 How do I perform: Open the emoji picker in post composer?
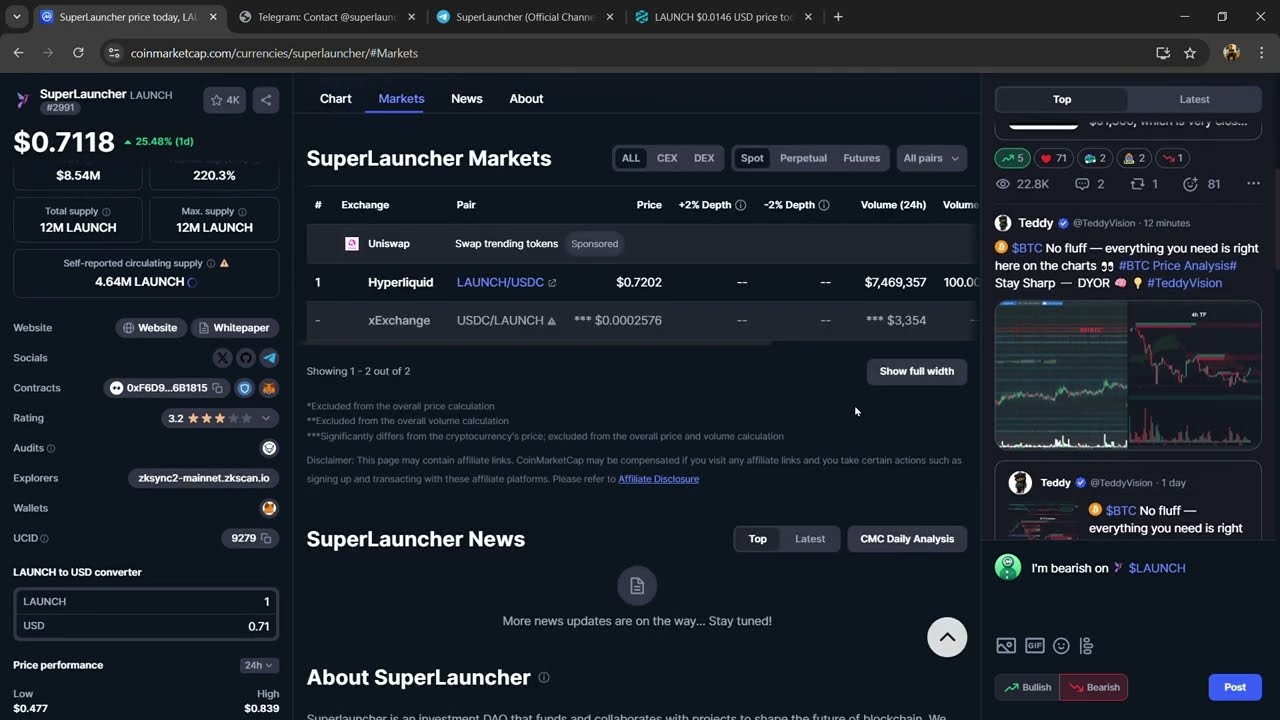tap(1061, 646)
